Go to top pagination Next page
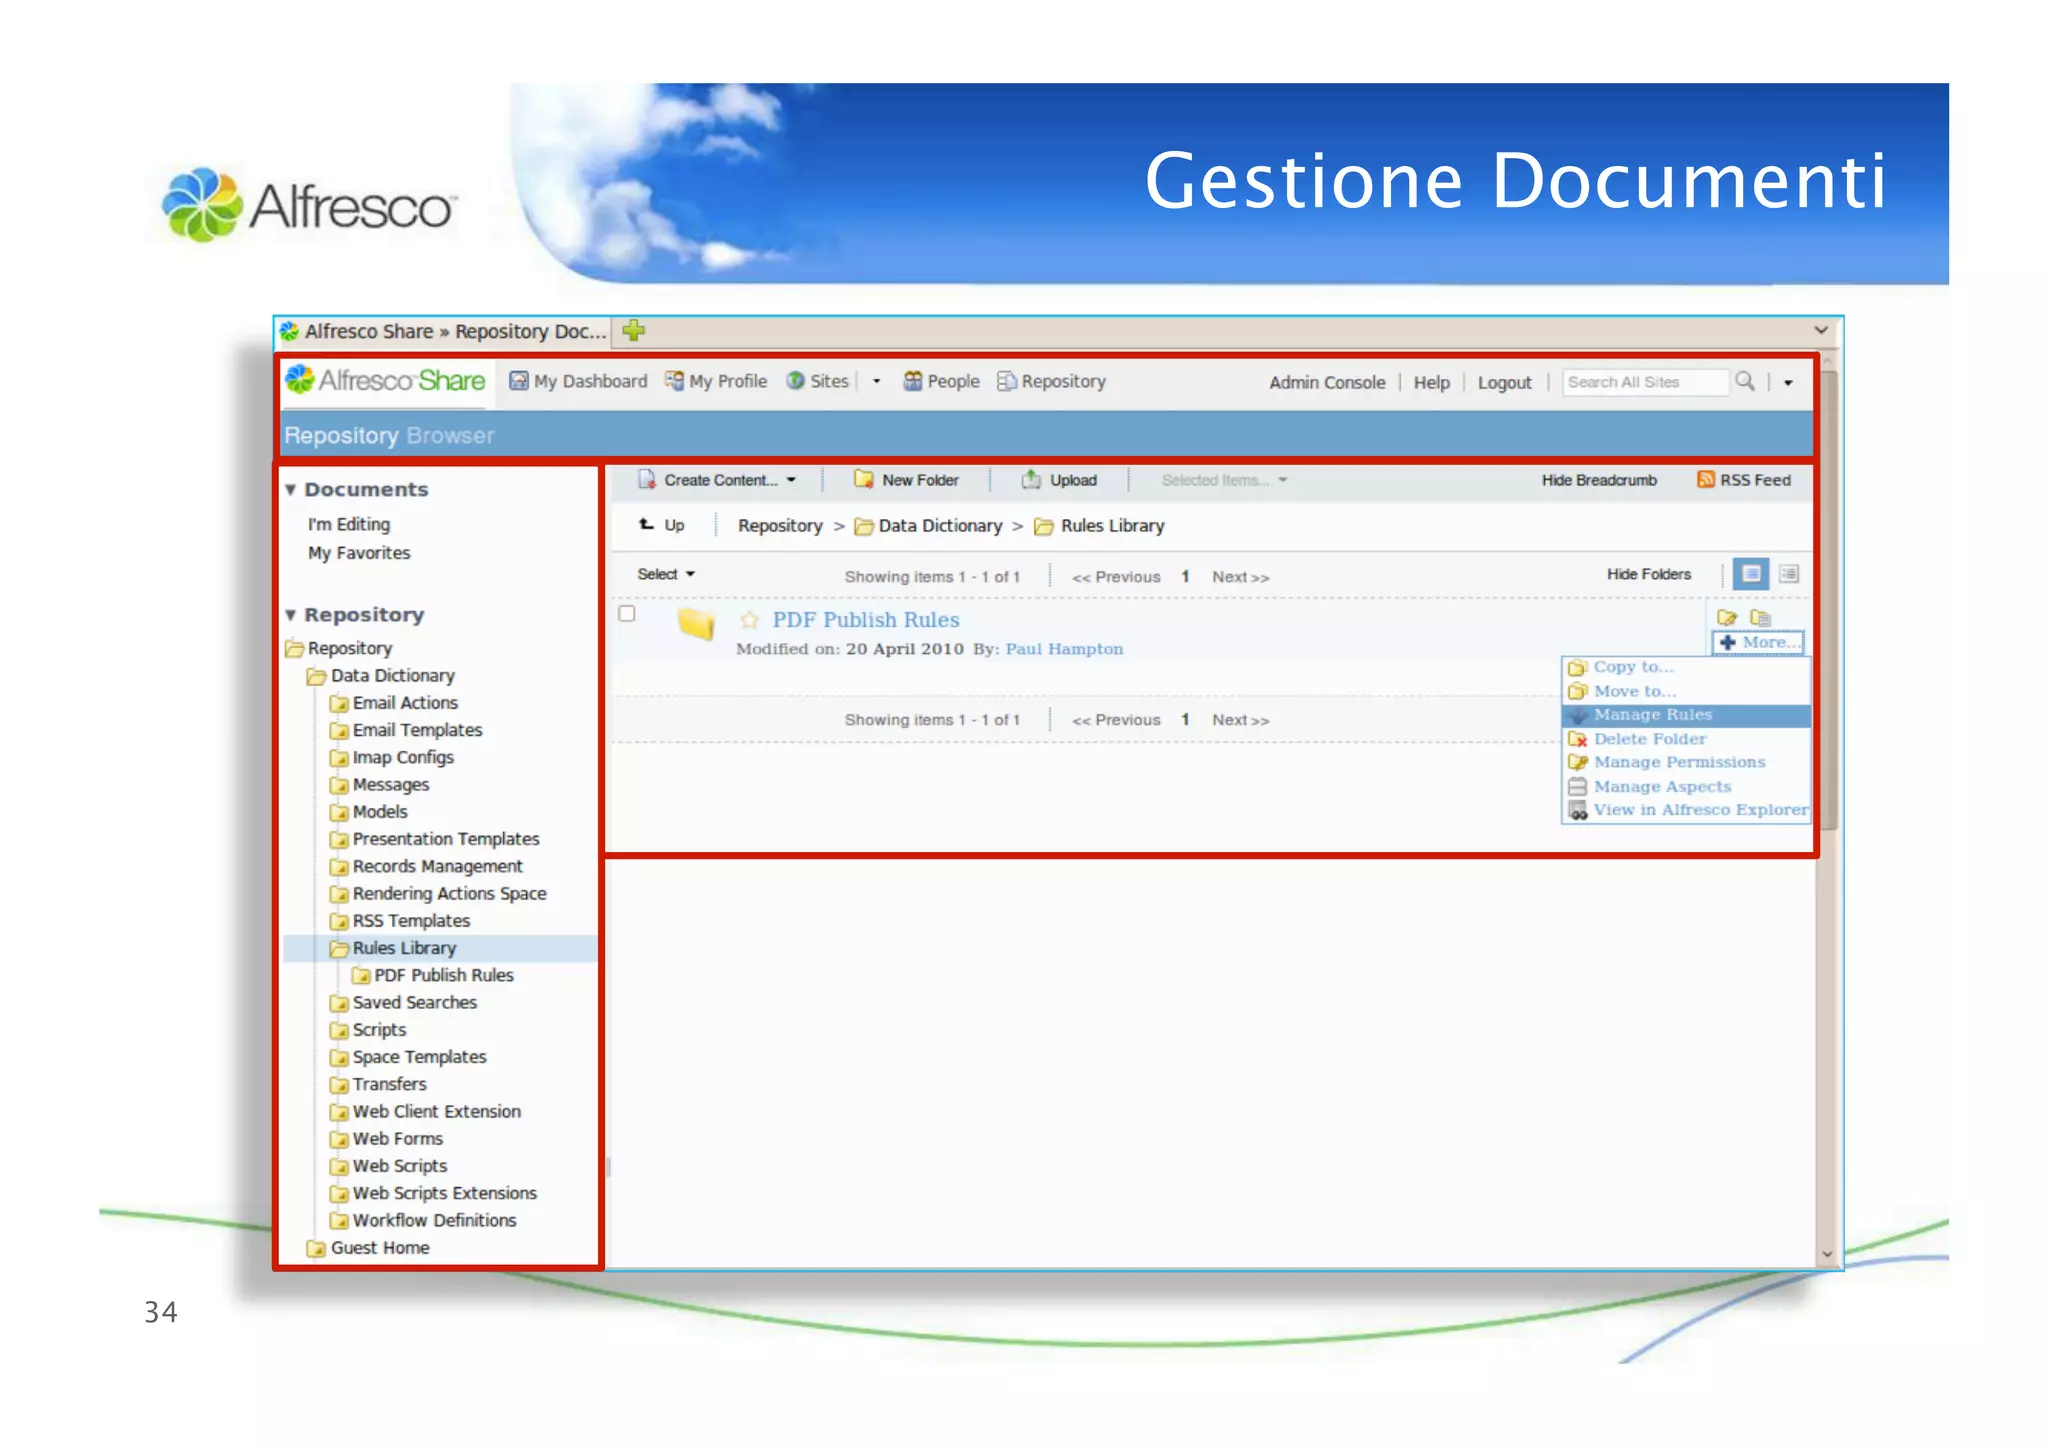The height and width of the screenshot is (1447, 2048). 1240,577
